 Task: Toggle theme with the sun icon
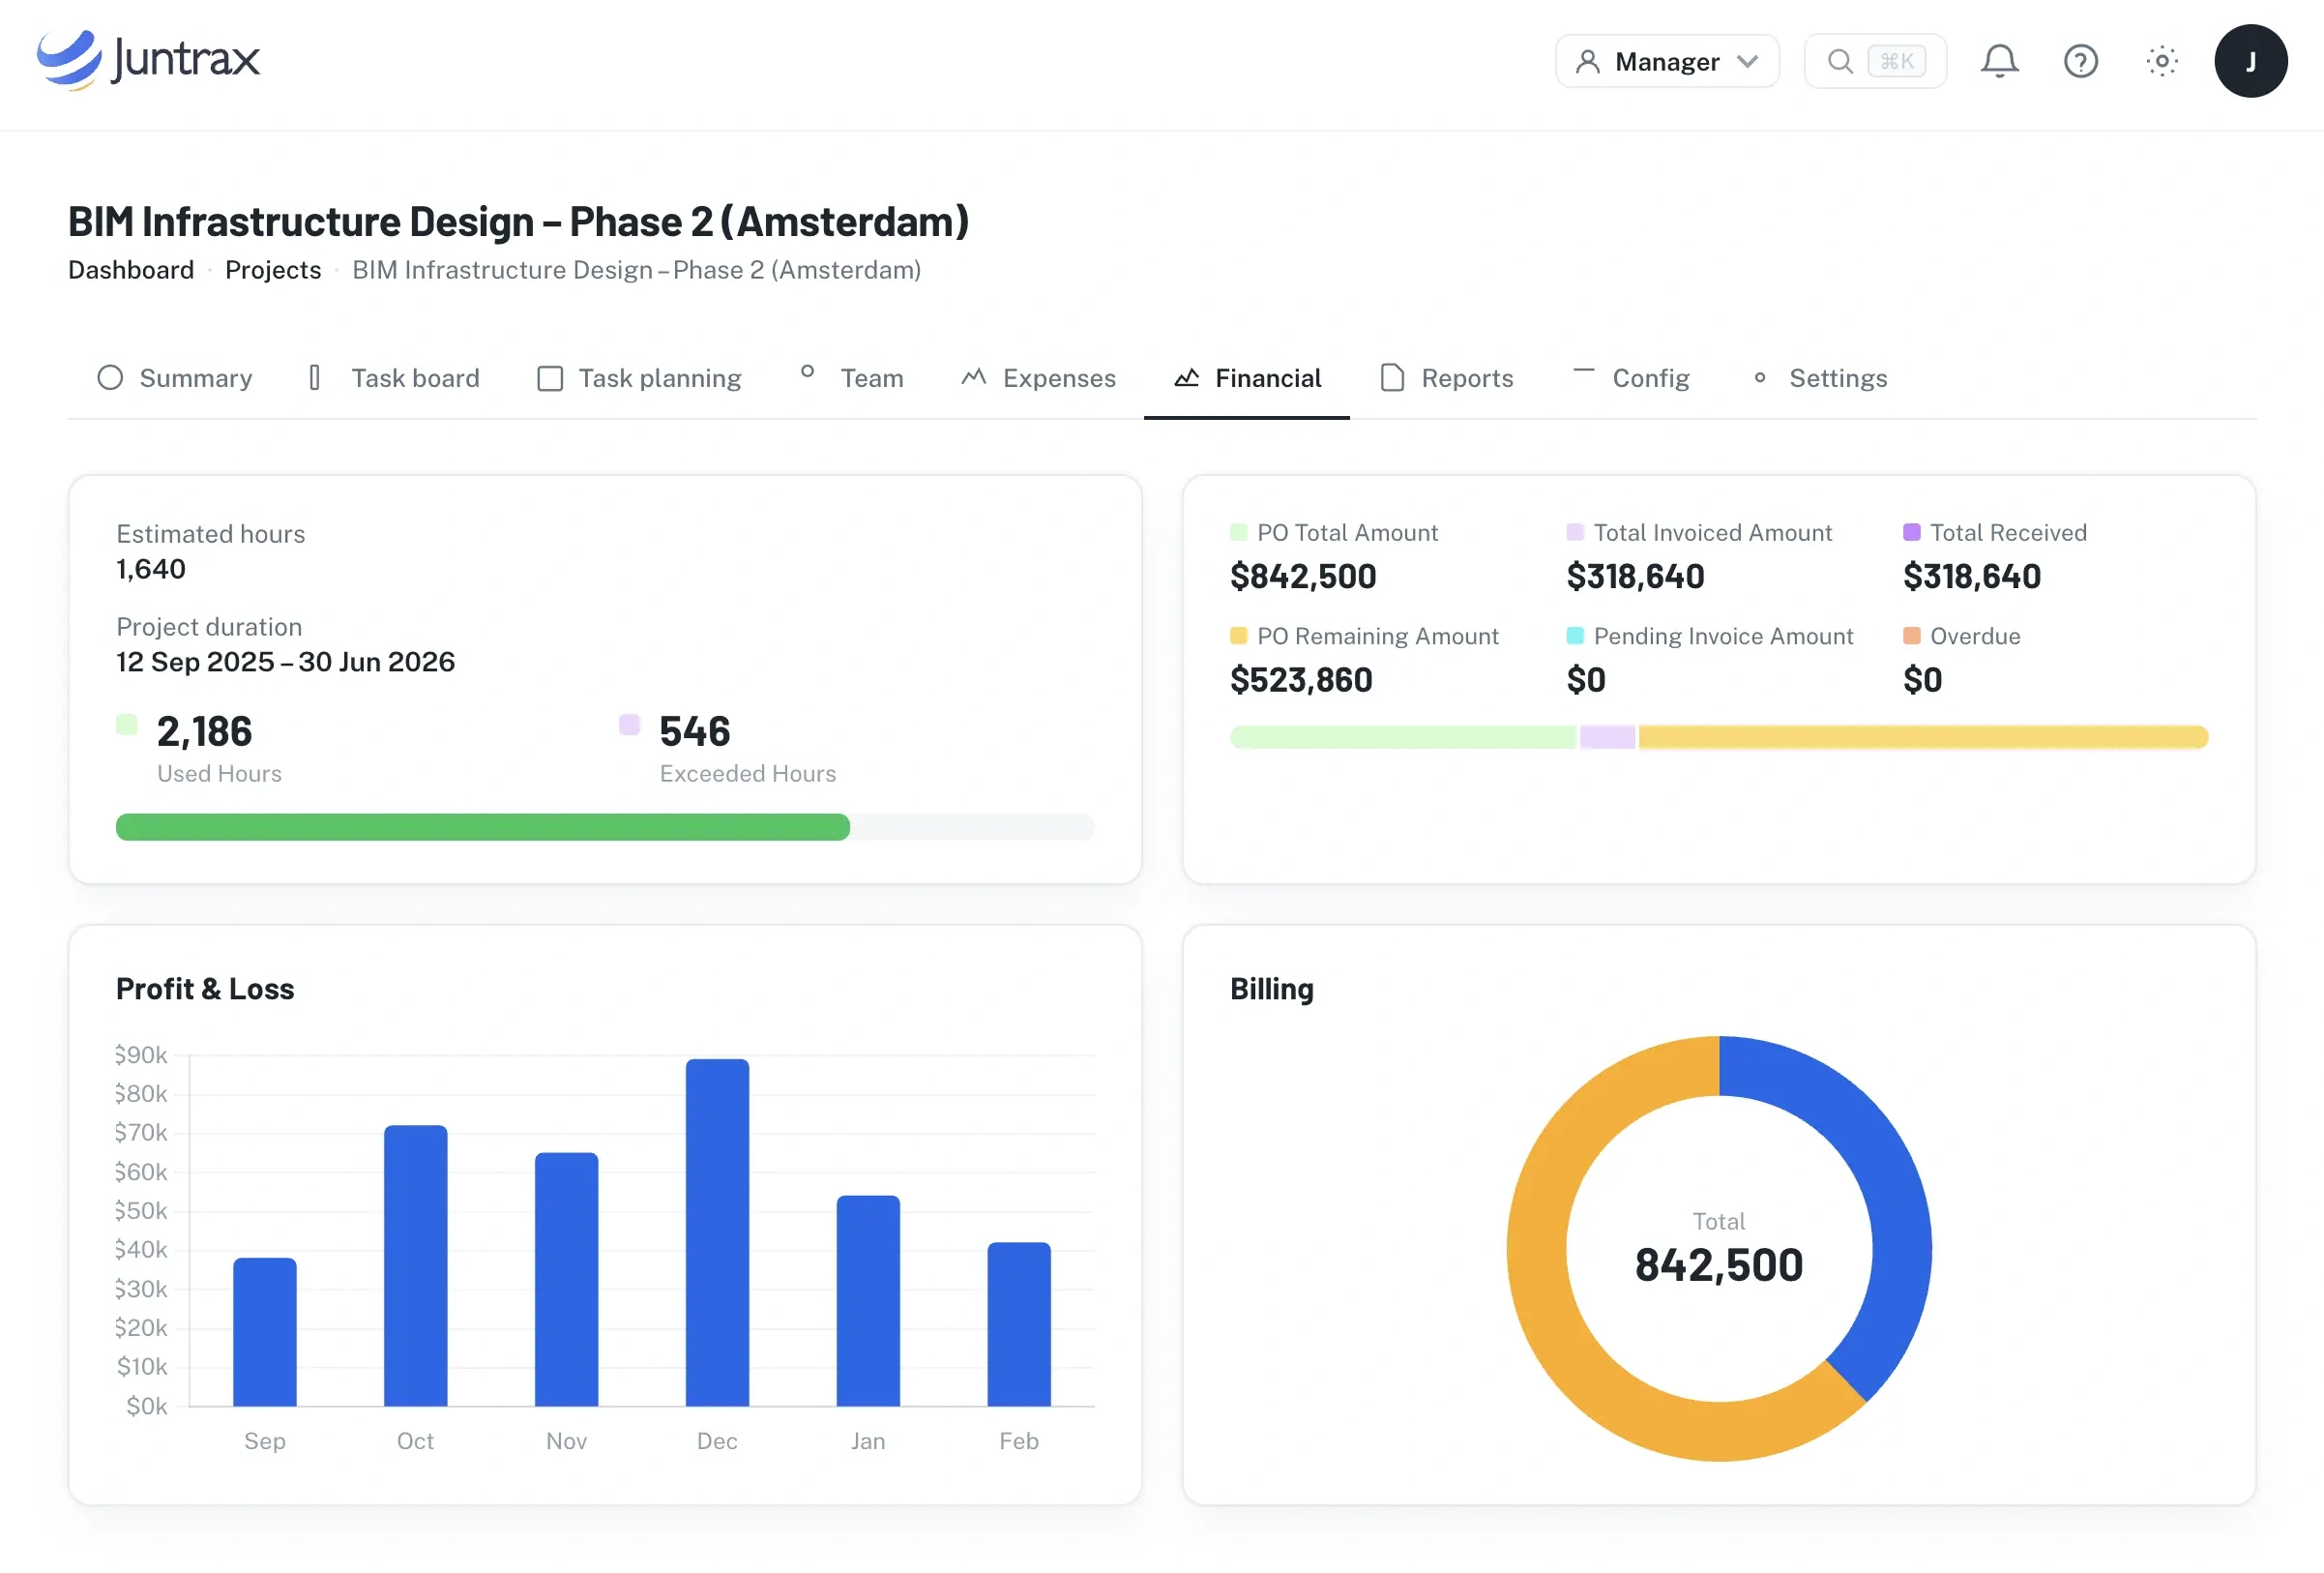point(2162,61)
